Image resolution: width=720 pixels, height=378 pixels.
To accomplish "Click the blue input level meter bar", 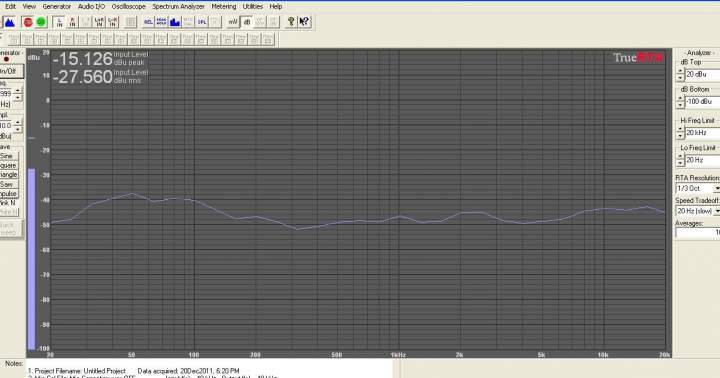I will point(31,260).
